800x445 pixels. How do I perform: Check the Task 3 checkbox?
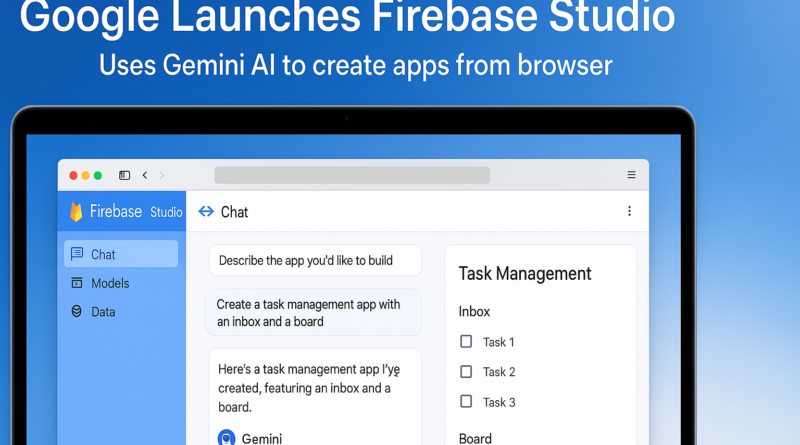tap(466, 401)
